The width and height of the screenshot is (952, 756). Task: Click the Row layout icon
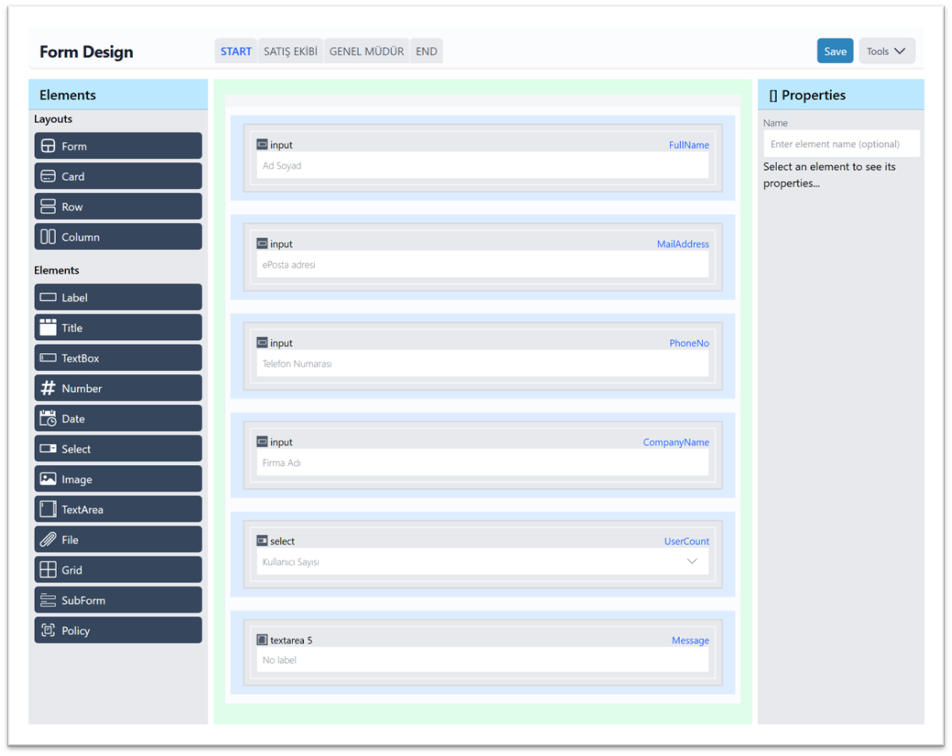[x=48, y=207]
